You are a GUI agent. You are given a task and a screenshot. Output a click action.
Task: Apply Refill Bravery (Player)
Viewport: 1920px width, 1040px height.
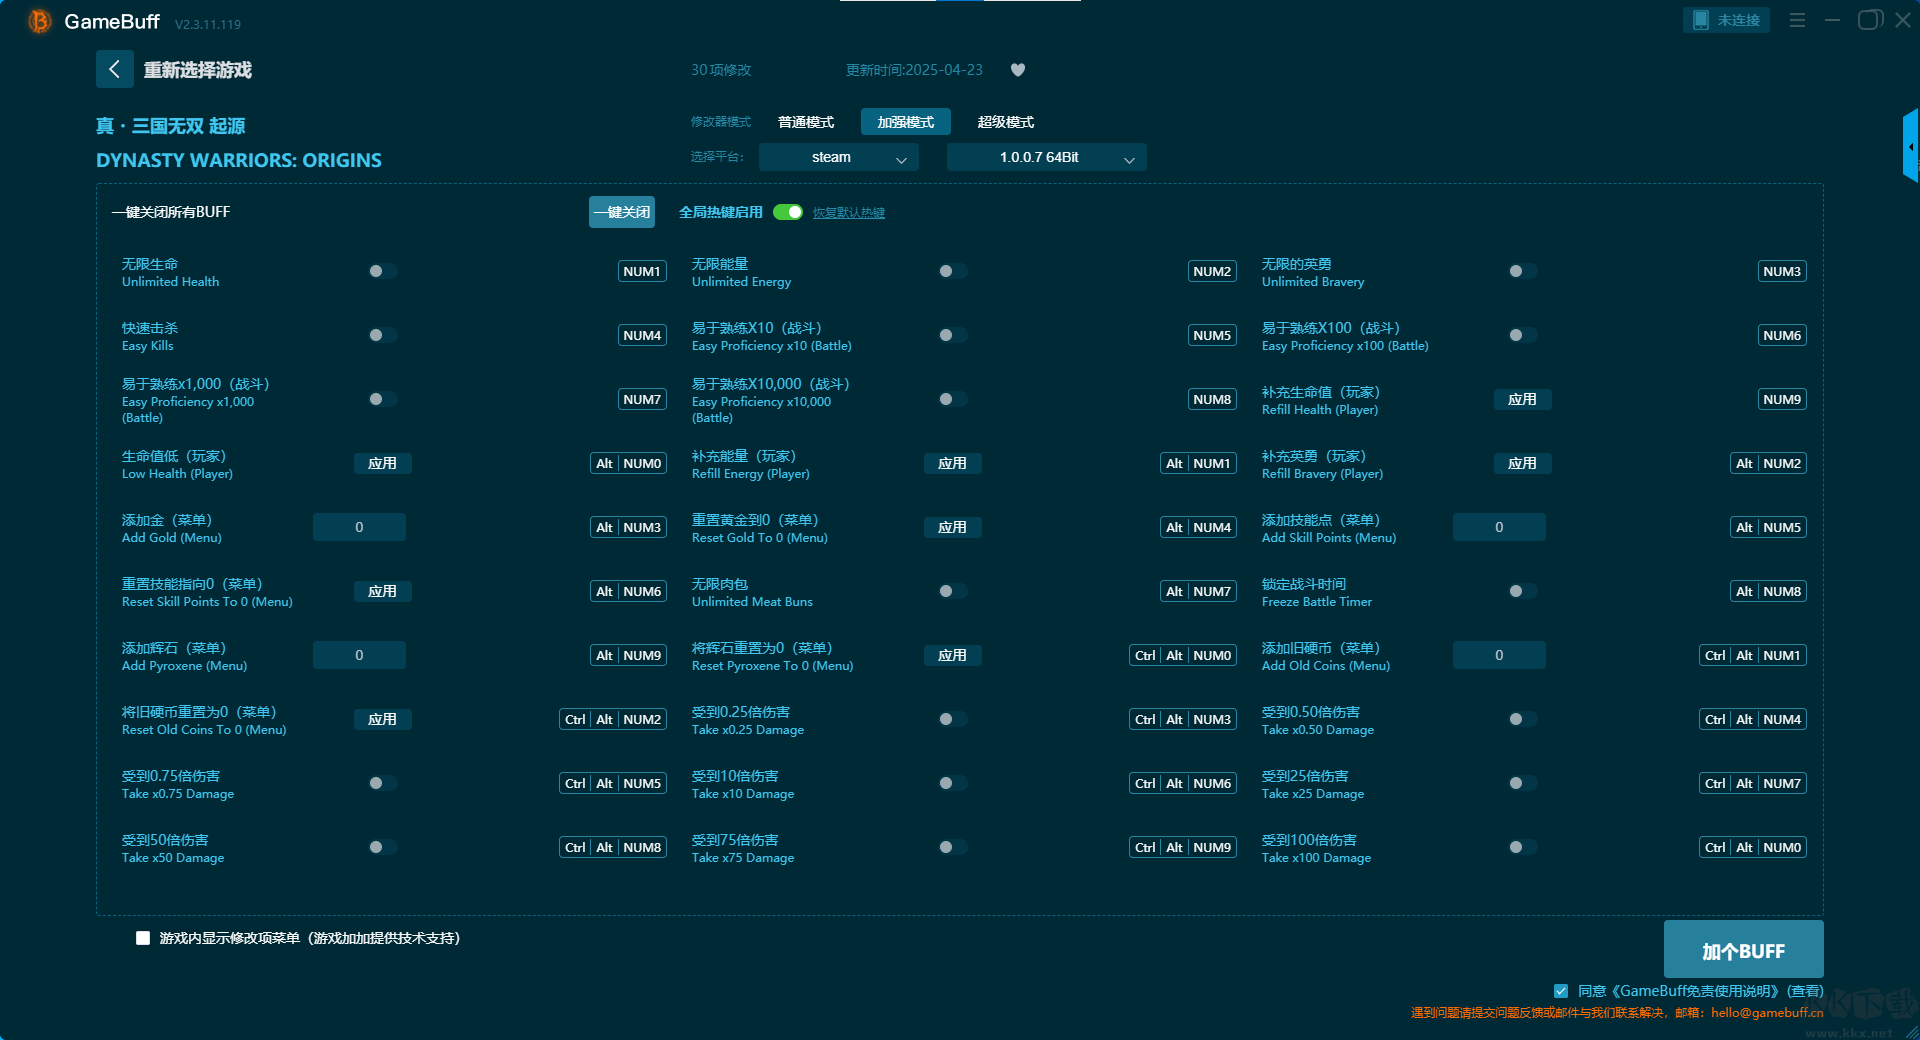coord(1522,463)
